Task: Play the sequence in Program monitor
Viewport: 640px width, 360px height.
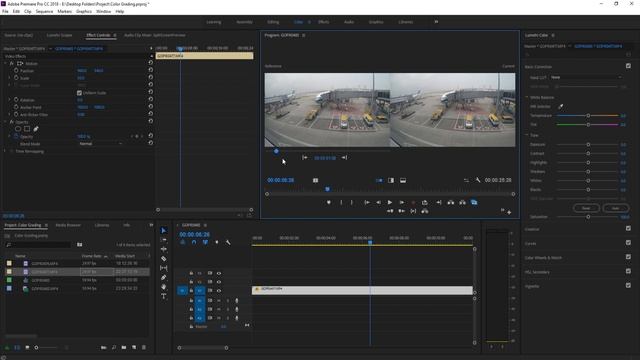Action: [x=390, y=202]
